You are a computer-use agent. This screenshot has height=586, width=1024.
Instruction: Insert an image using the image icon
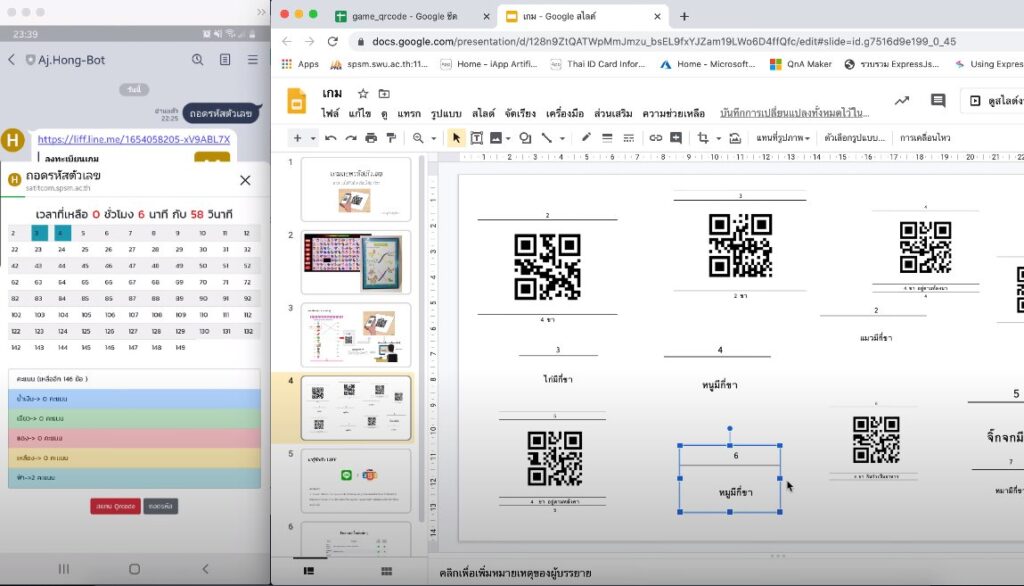(x=496, y=138)
